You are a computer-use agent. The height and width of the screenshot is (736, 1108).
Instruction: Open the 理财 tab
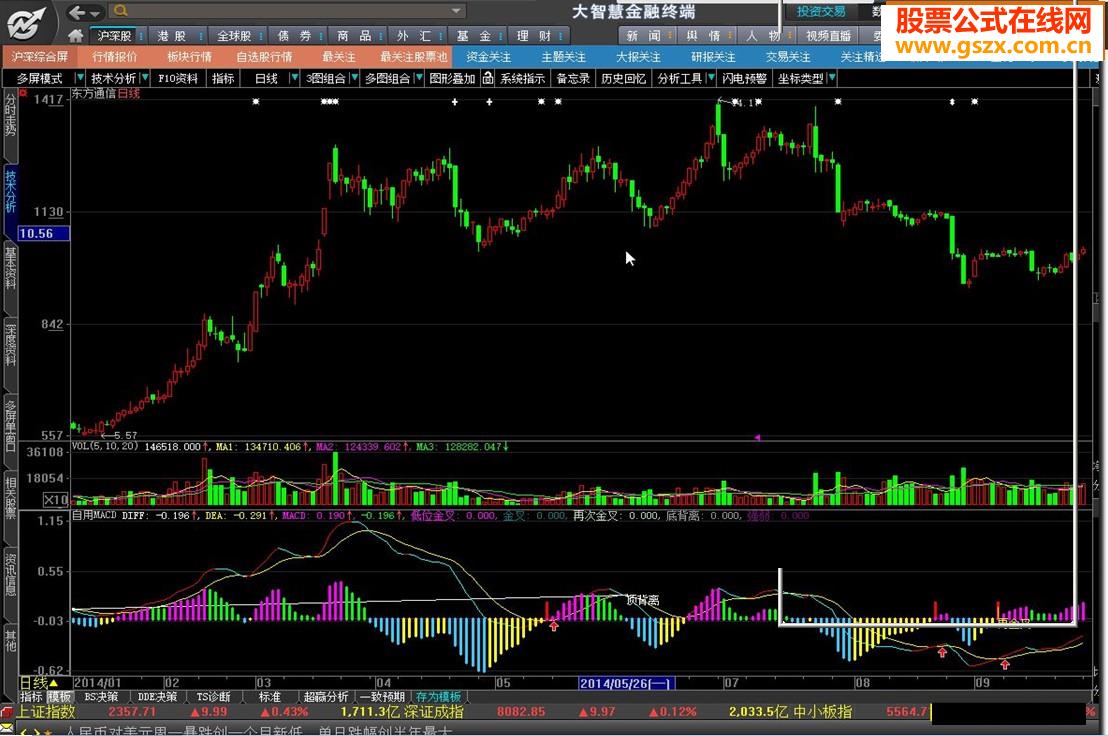(534, 35)
